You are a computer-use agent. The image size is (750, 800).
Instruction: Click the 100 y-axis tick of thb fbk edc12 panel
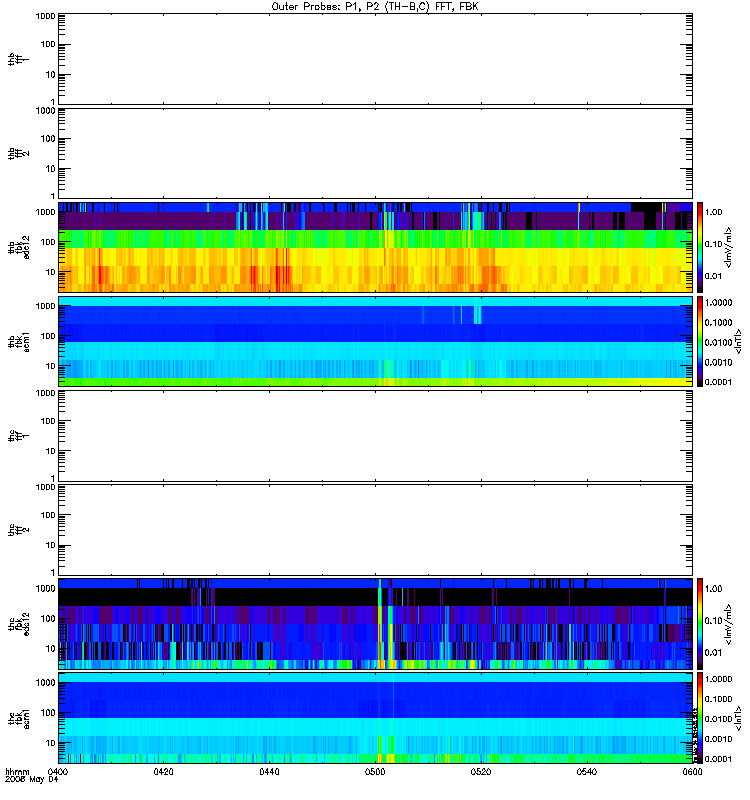tap(48, 242)
